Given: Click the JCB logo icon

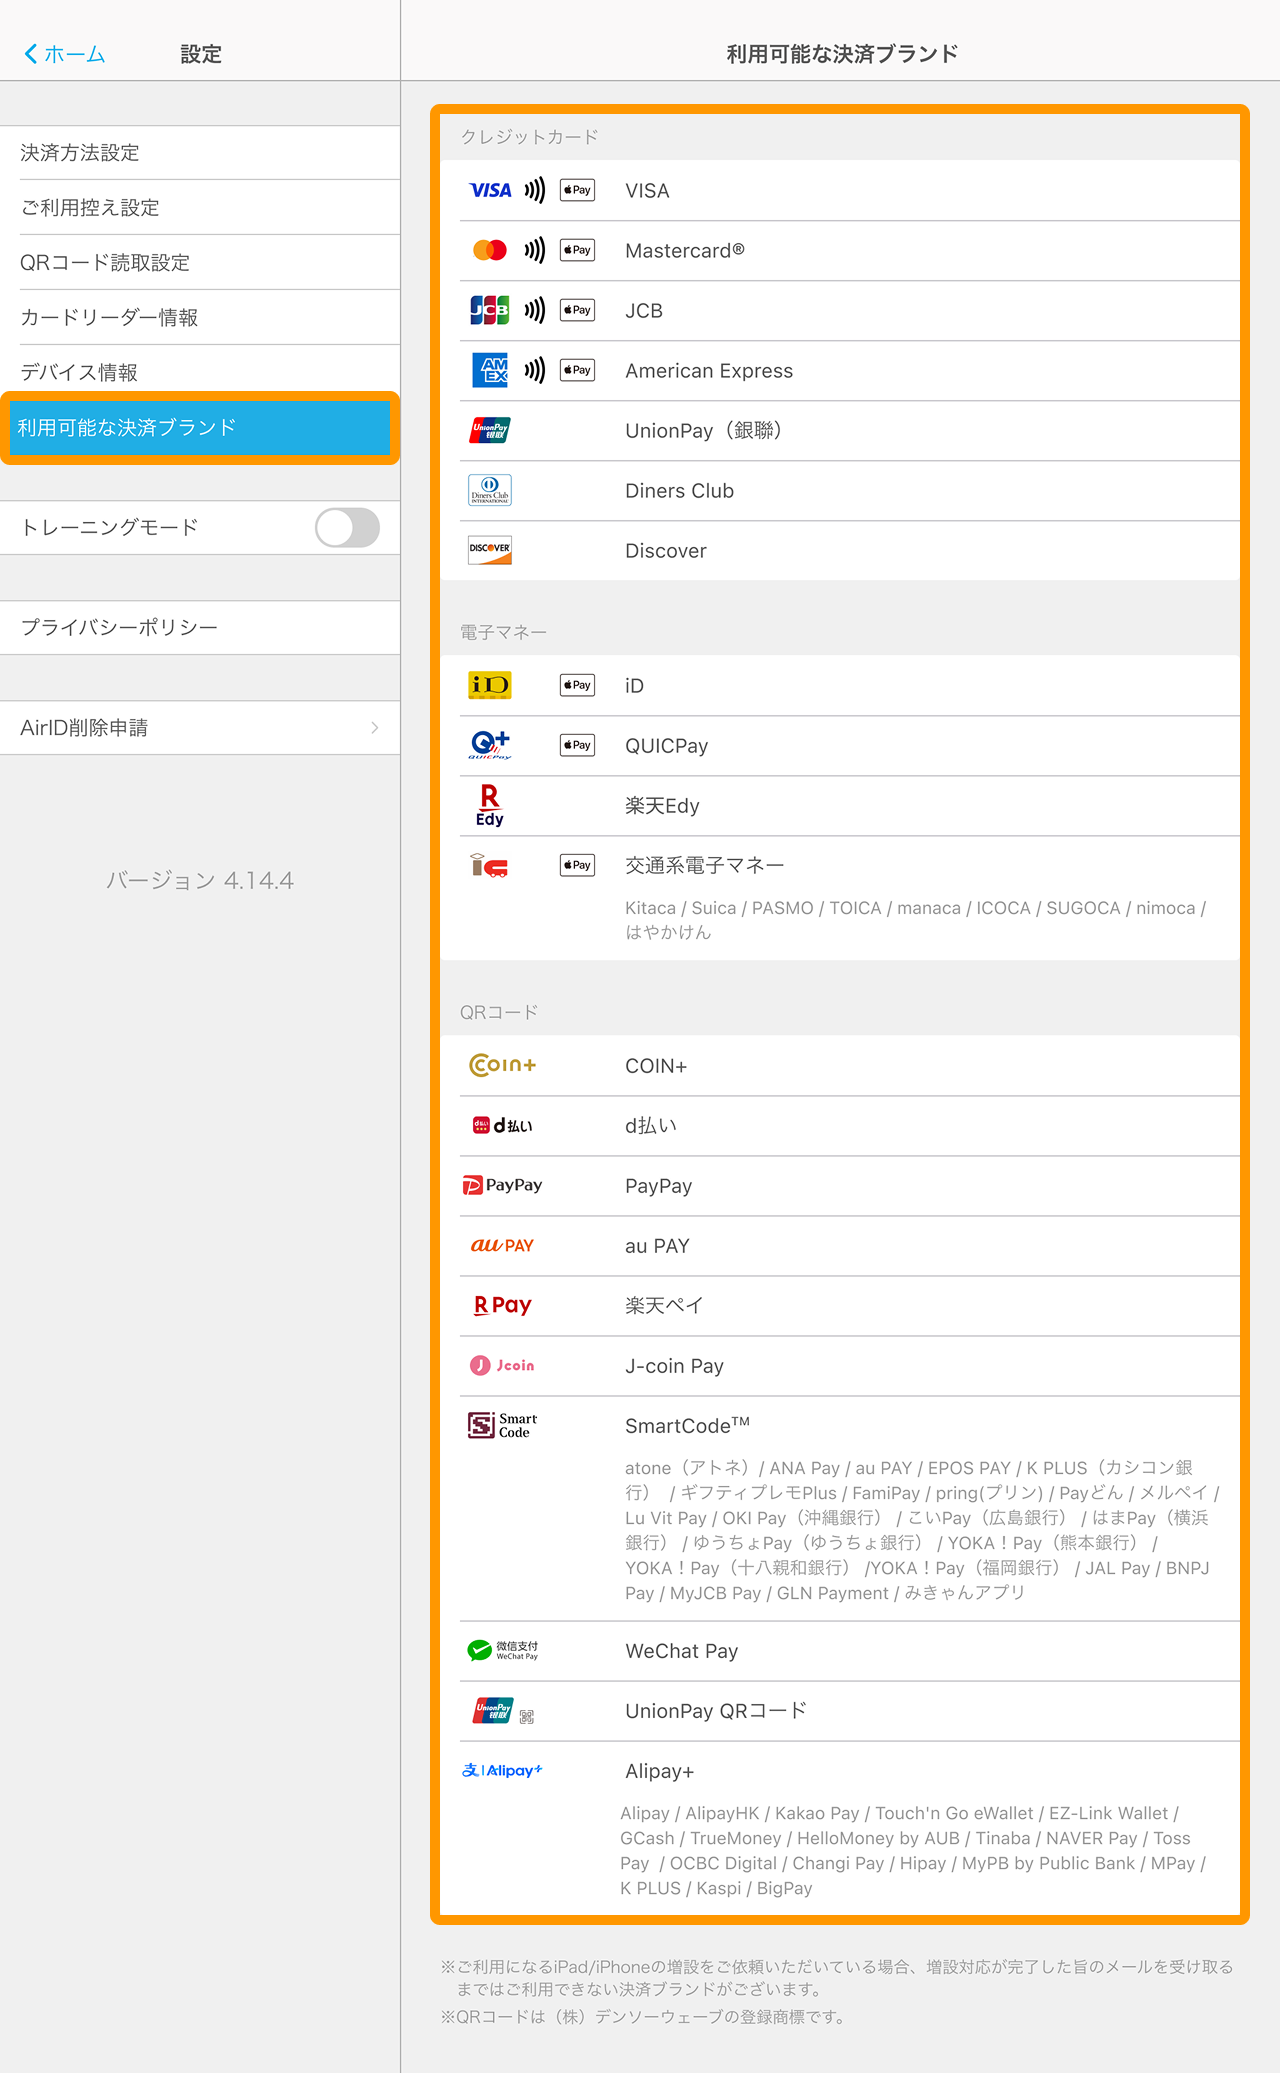Looking at the screenshot, I should 490,310.
